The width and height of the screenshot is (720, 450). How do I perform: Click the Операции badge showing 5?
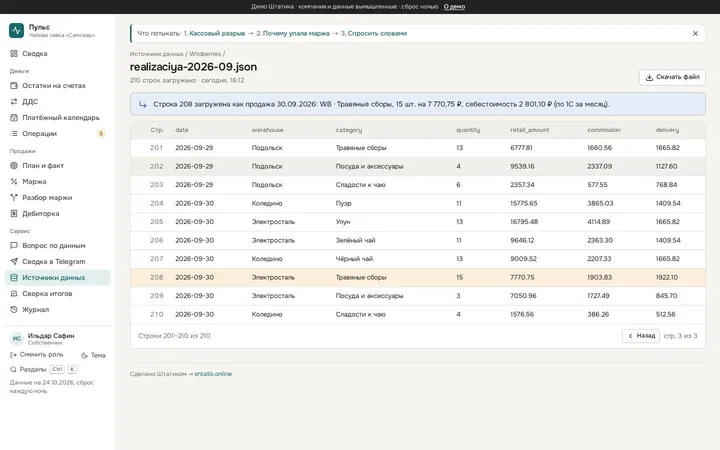point(101,134)
